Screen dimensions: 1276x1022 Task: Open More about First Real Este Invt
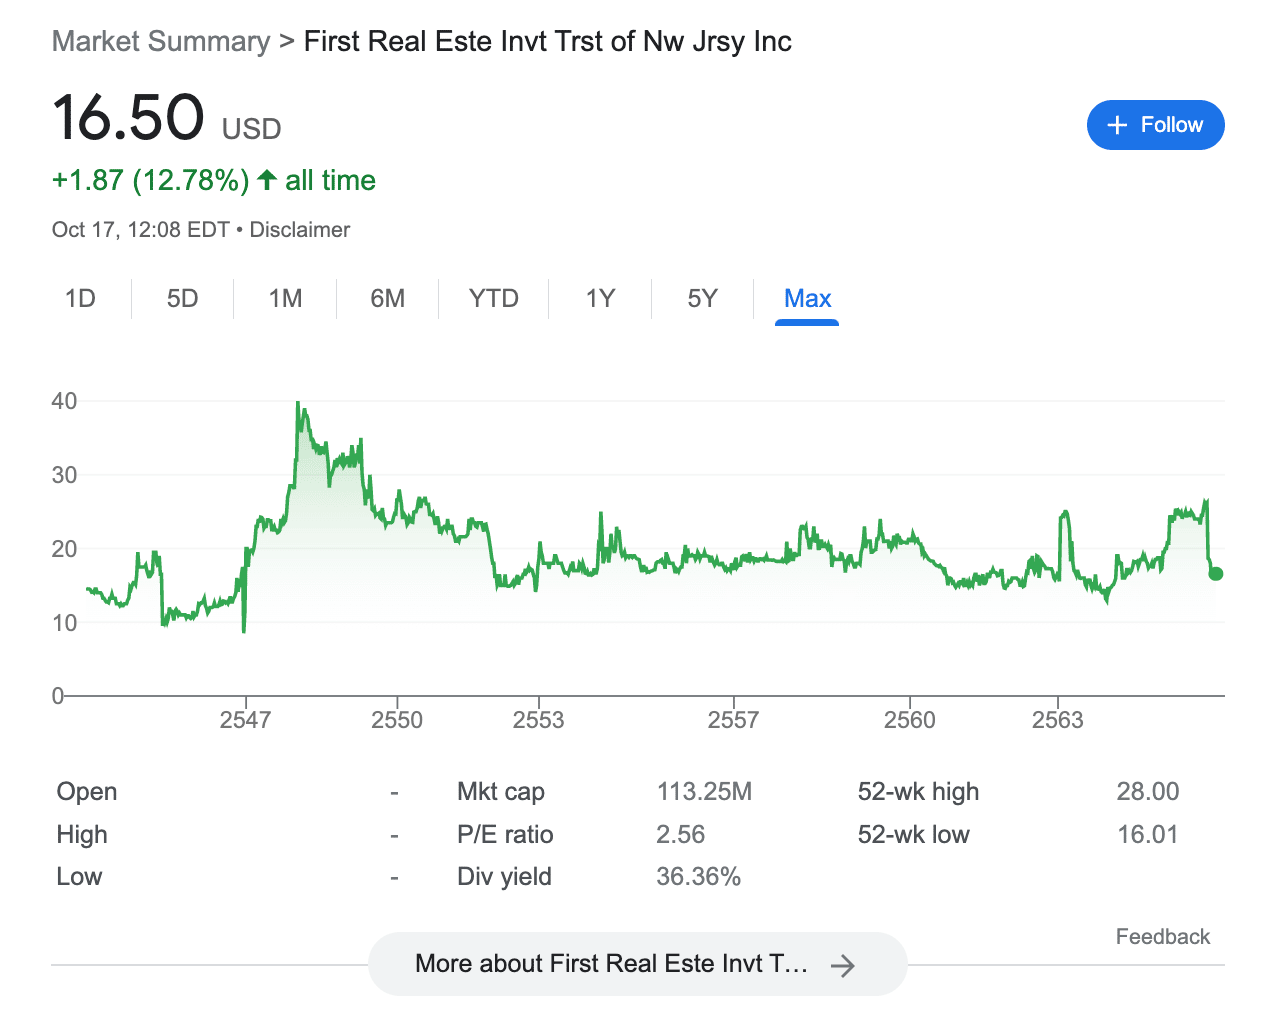[637, 964]
